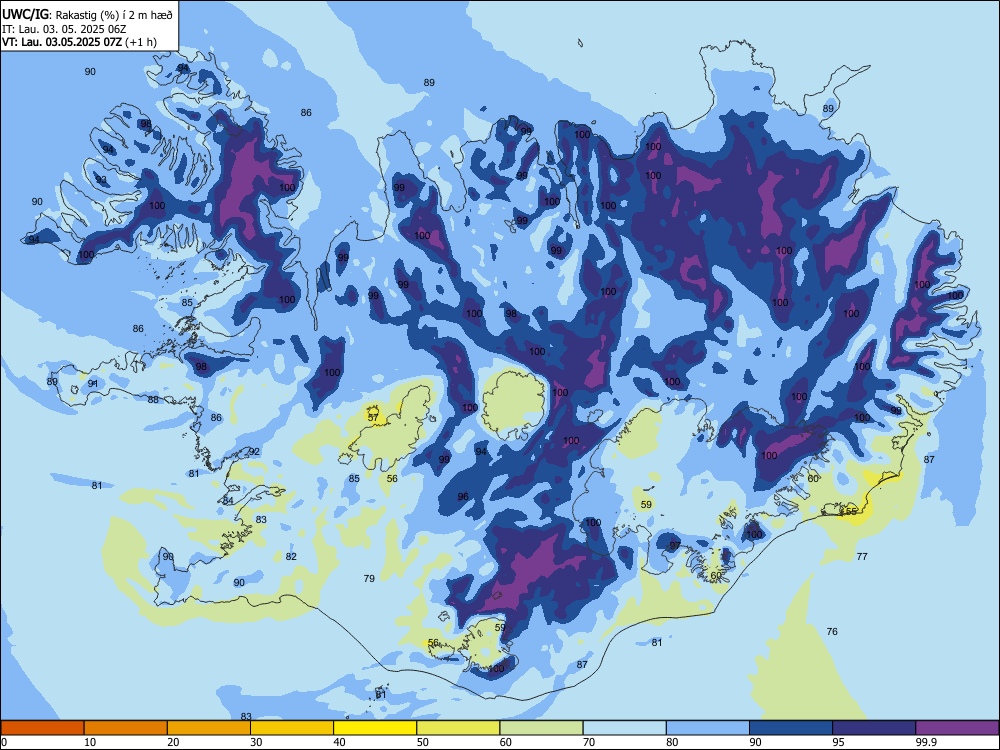Viewport: 1000px width, 750px height.
Task: Click the humidity value 97 on the map
Action: click(675, 546)
